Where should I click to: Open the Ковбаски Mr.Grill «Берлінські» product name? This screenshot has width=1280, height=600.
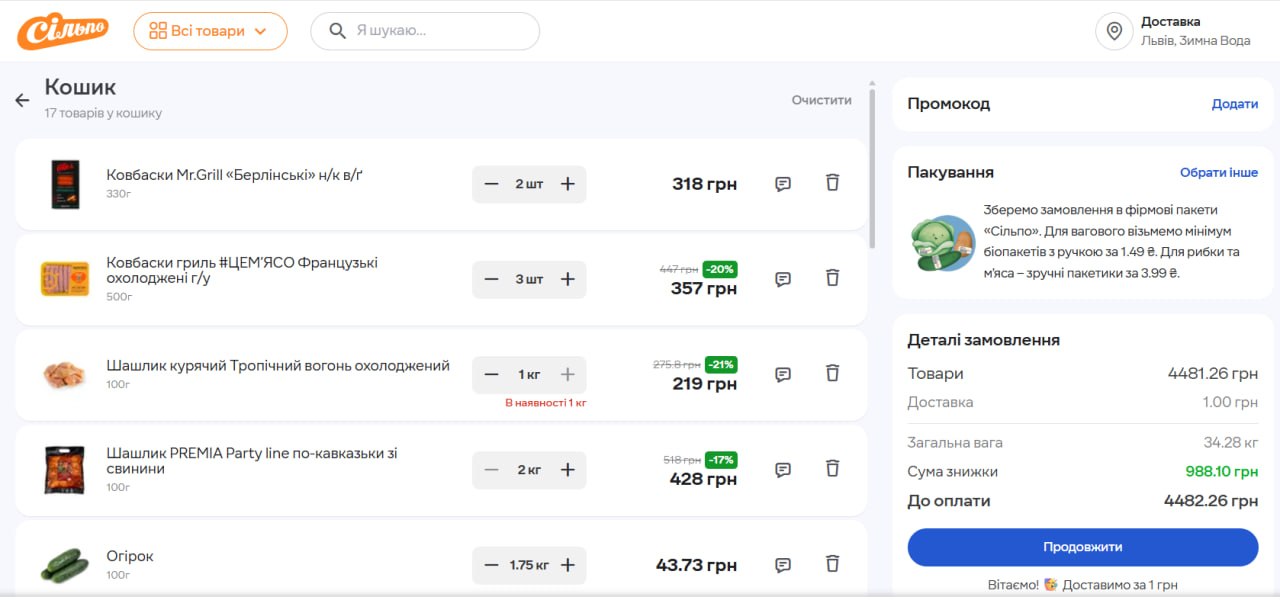tap(235, 175)
